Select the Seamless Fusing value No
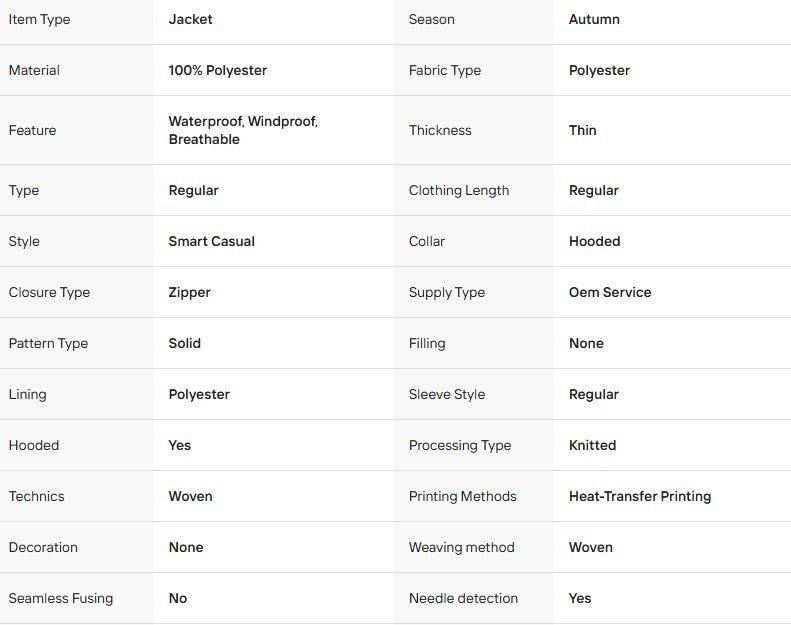 click(x=178, y=598)
